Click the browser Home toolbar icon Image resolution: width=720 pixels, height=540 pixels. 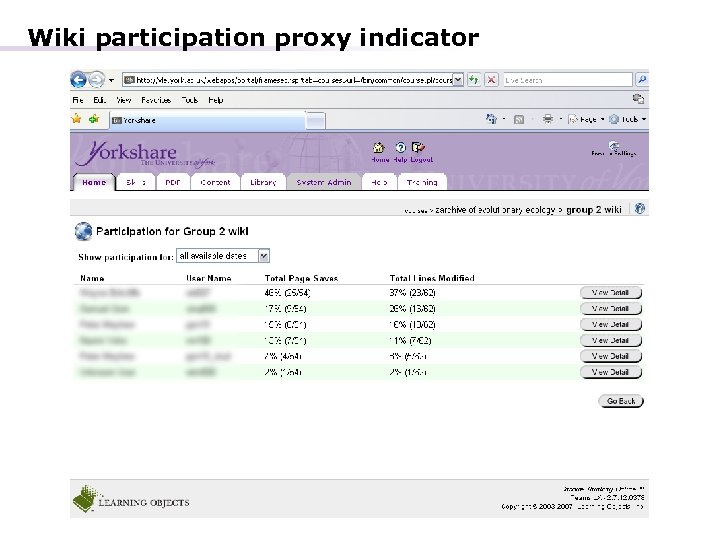[491, 119]
